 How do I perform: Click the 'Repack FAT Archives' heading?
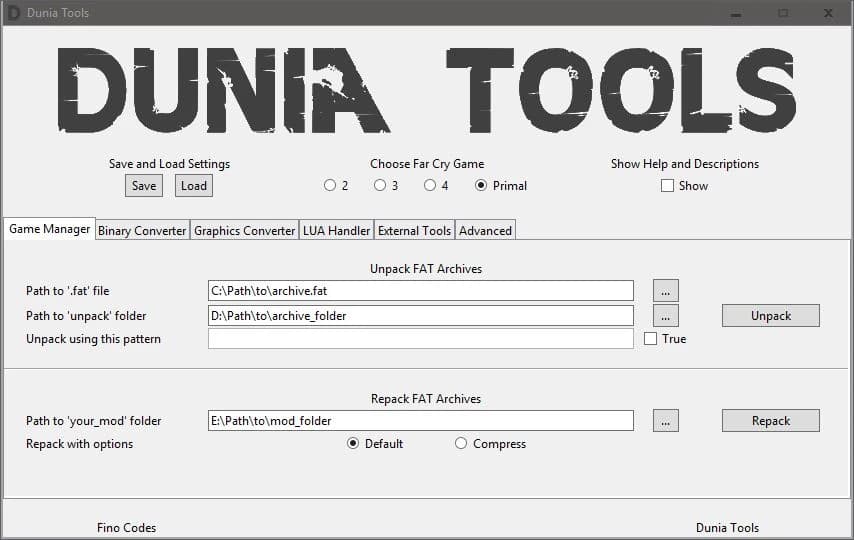point(426,399)
